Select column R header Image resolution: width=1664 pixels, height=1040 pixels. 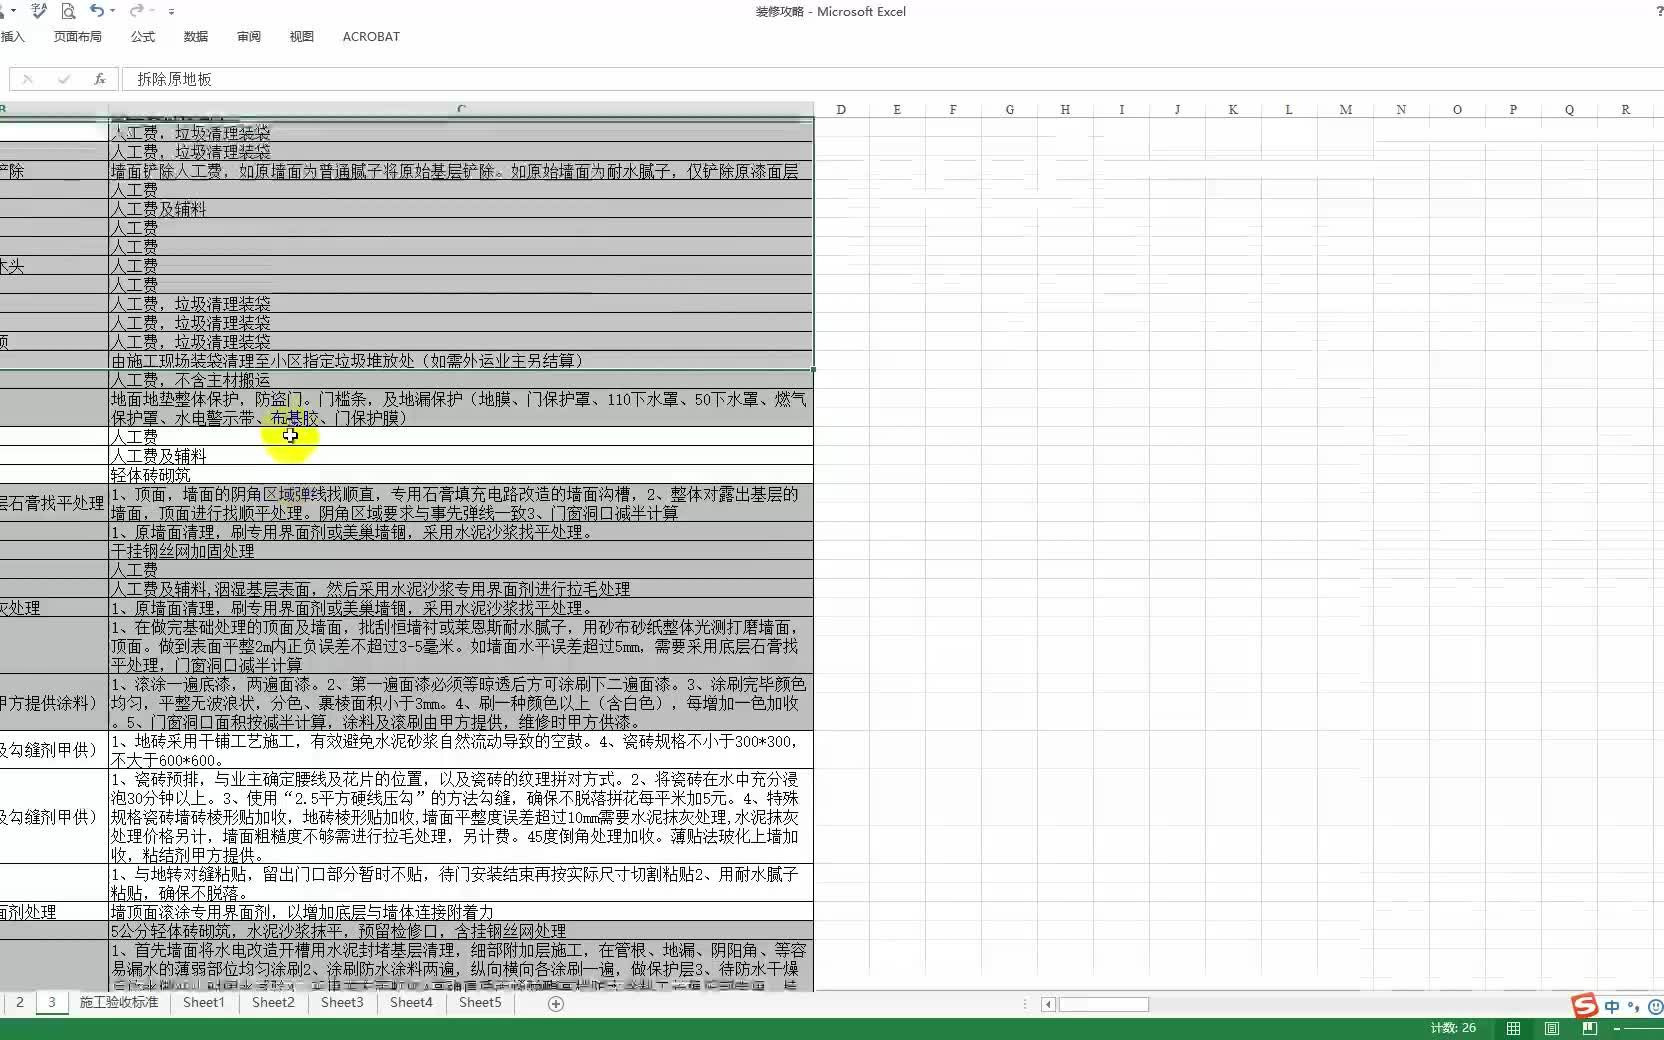pos(1625,109)
